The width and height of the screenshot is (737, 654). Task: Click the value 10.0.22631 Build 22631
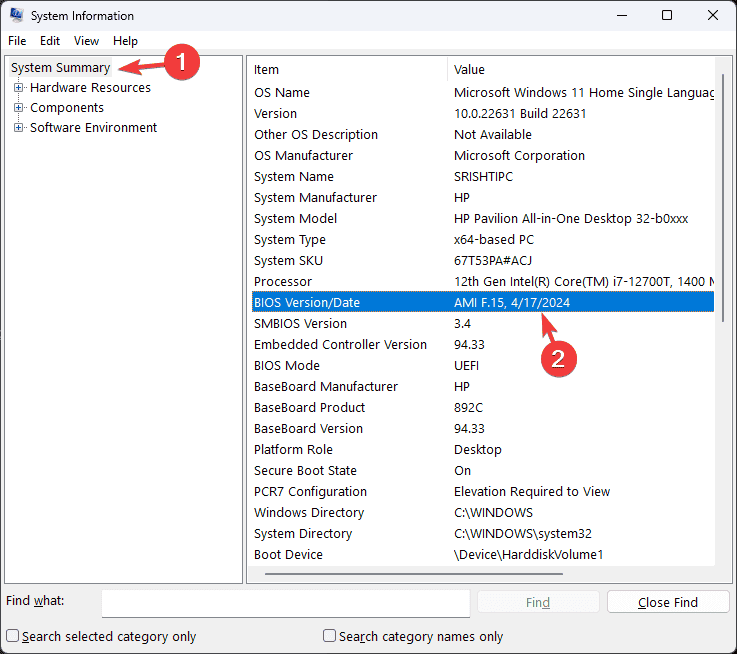click(520, 114)
